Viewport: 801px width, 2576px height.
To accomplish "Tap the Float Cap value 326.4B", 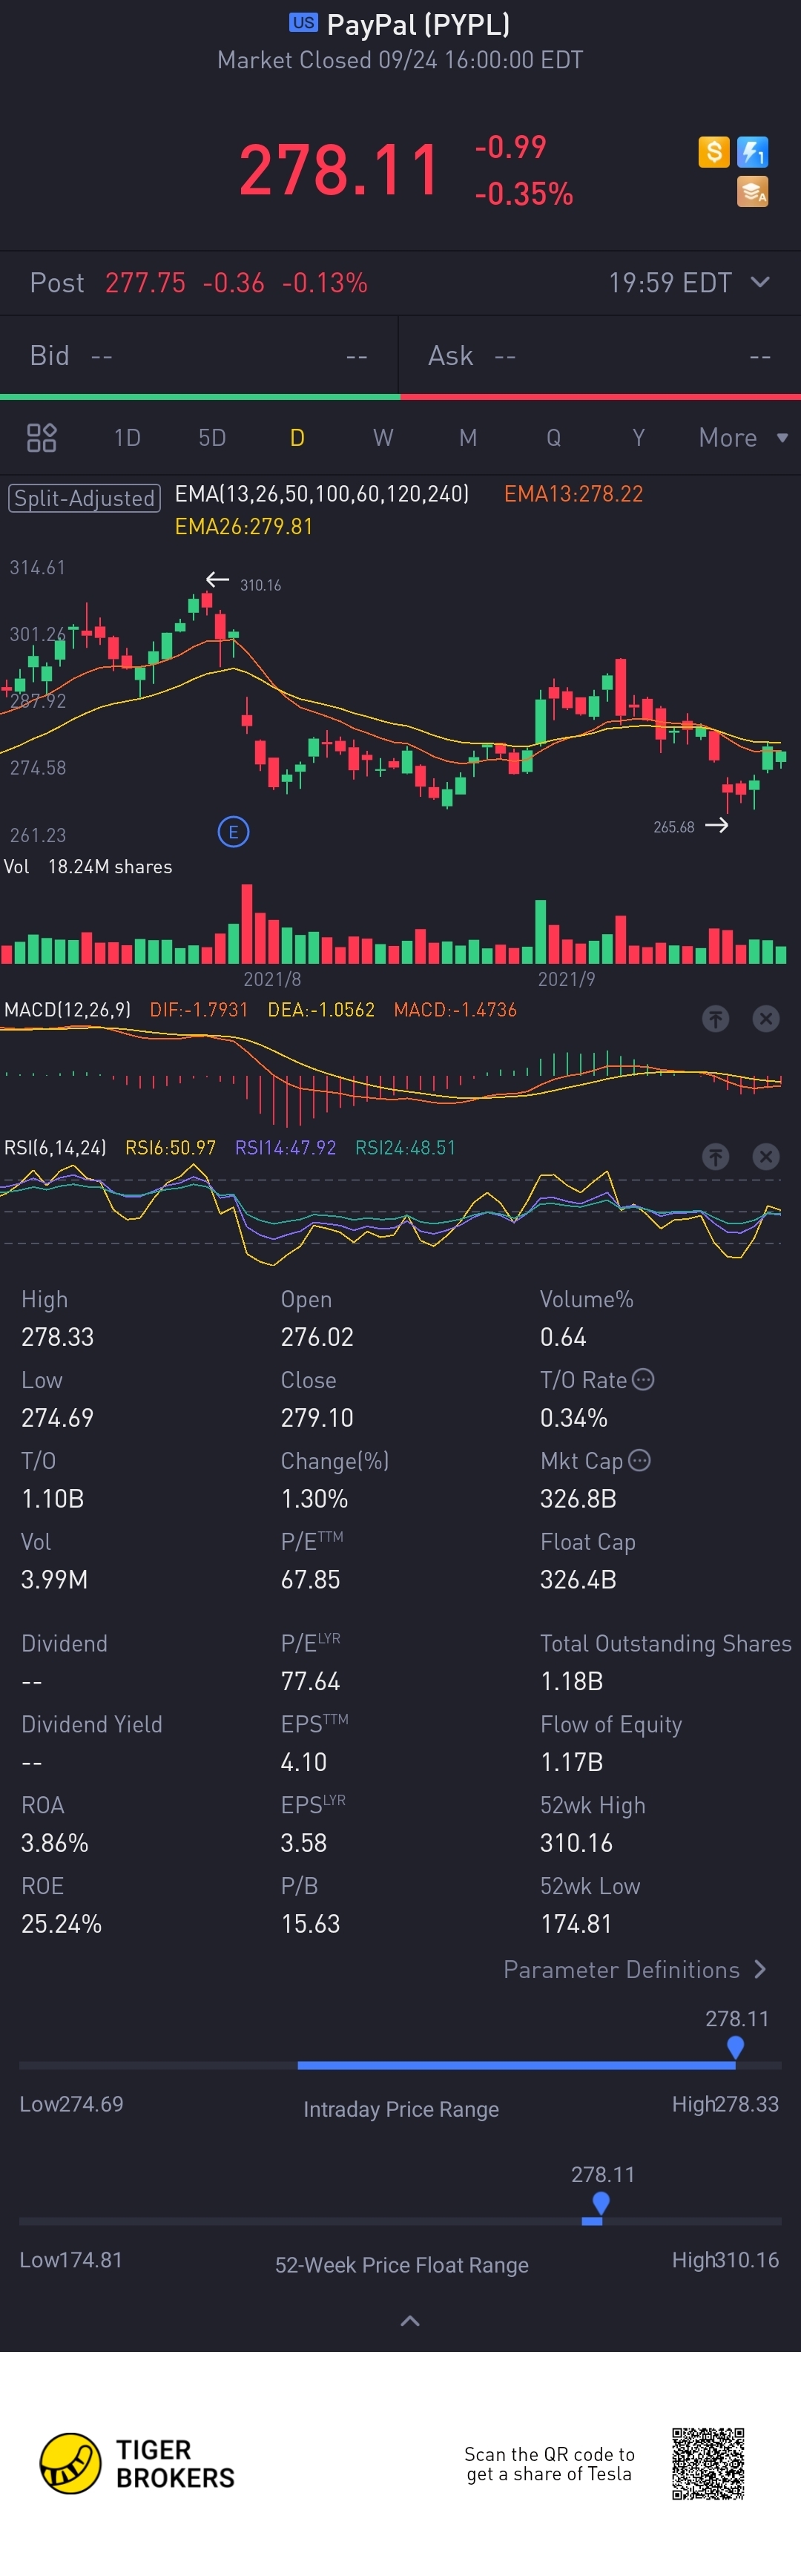I will [578, 1579].
